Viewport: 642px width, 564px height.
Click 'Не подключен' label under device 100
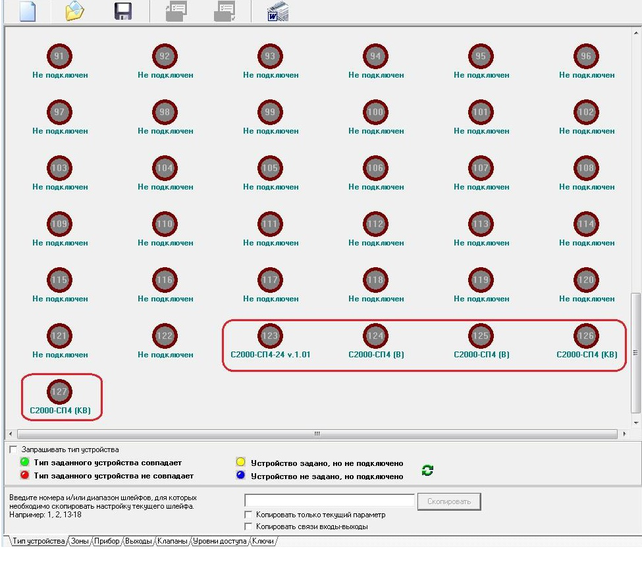click(376, 131)
